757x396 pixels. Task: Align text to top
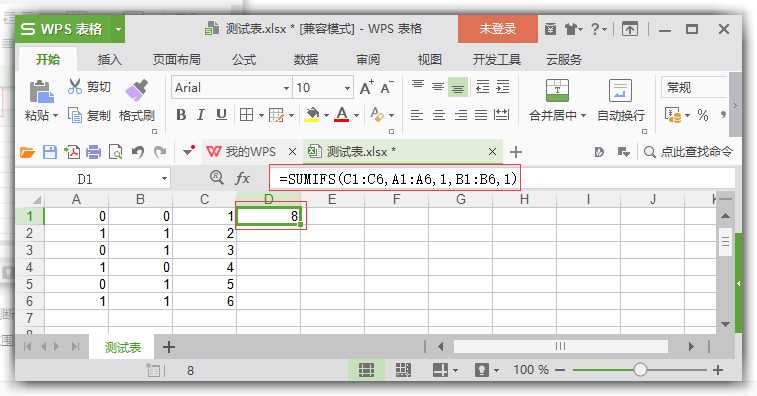pyautogui.click(x=418, y=86)
